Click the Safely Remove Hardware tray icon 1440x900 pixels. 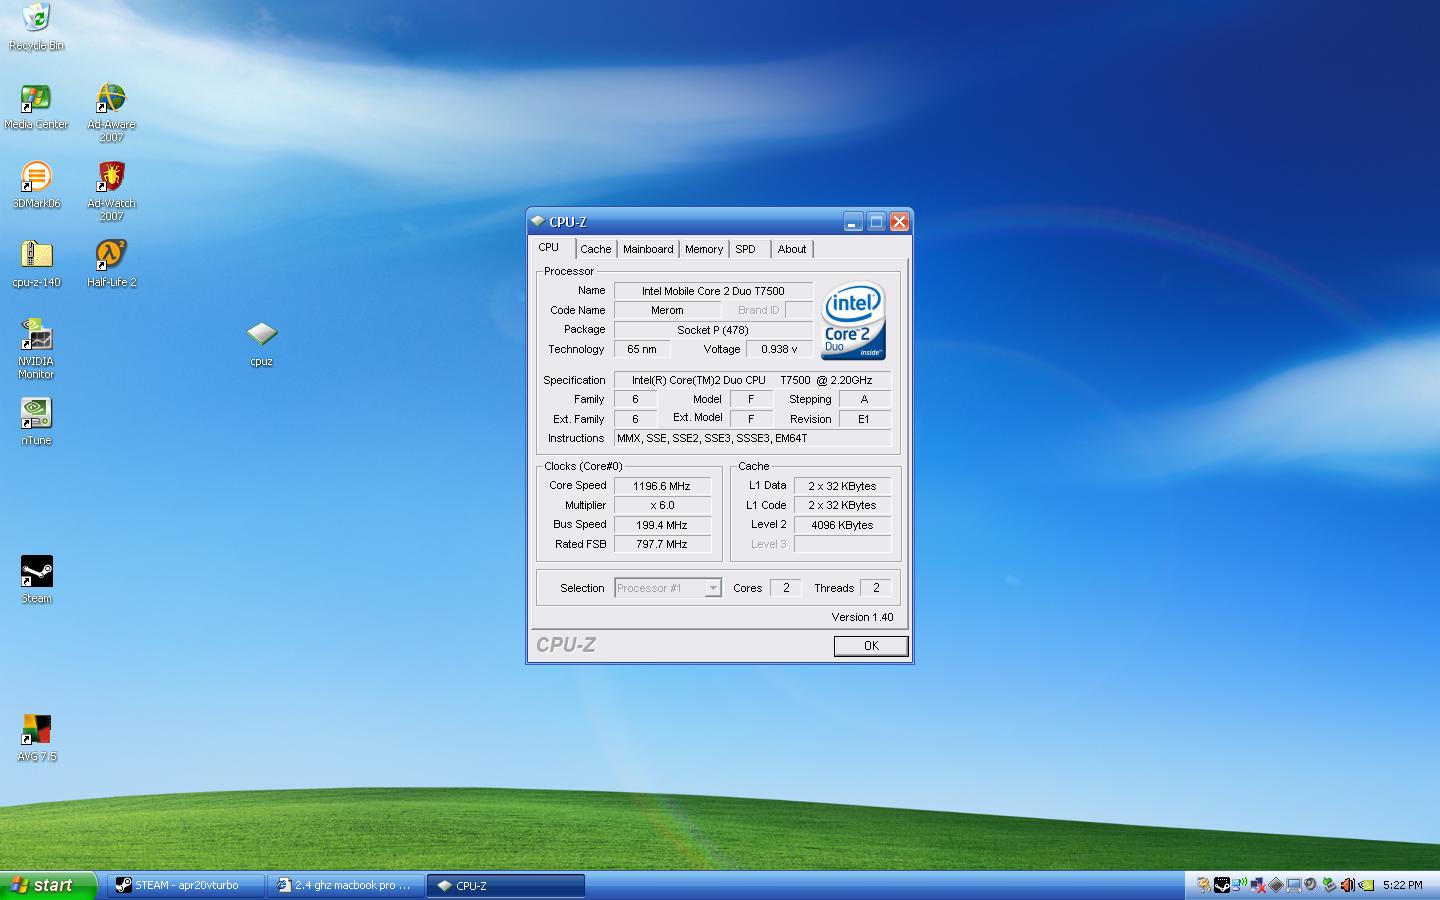coord(1330,885)
